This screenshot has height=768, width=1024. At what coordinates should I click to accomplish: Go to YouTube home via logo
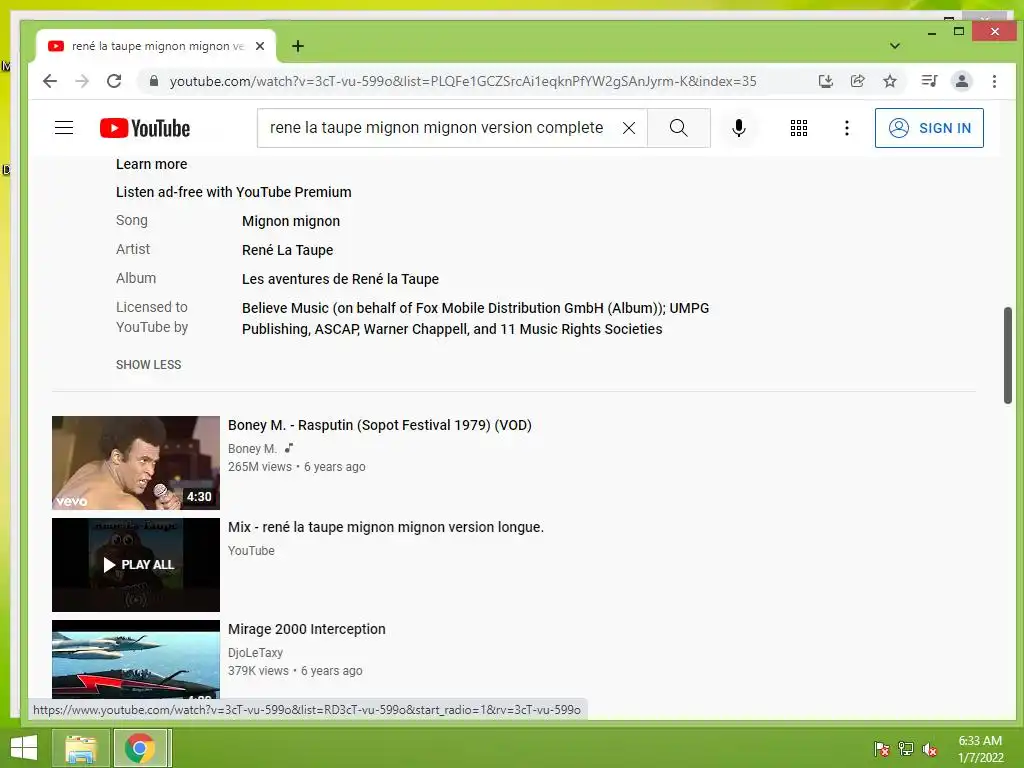pyautogui.click(x=145, y=128)
